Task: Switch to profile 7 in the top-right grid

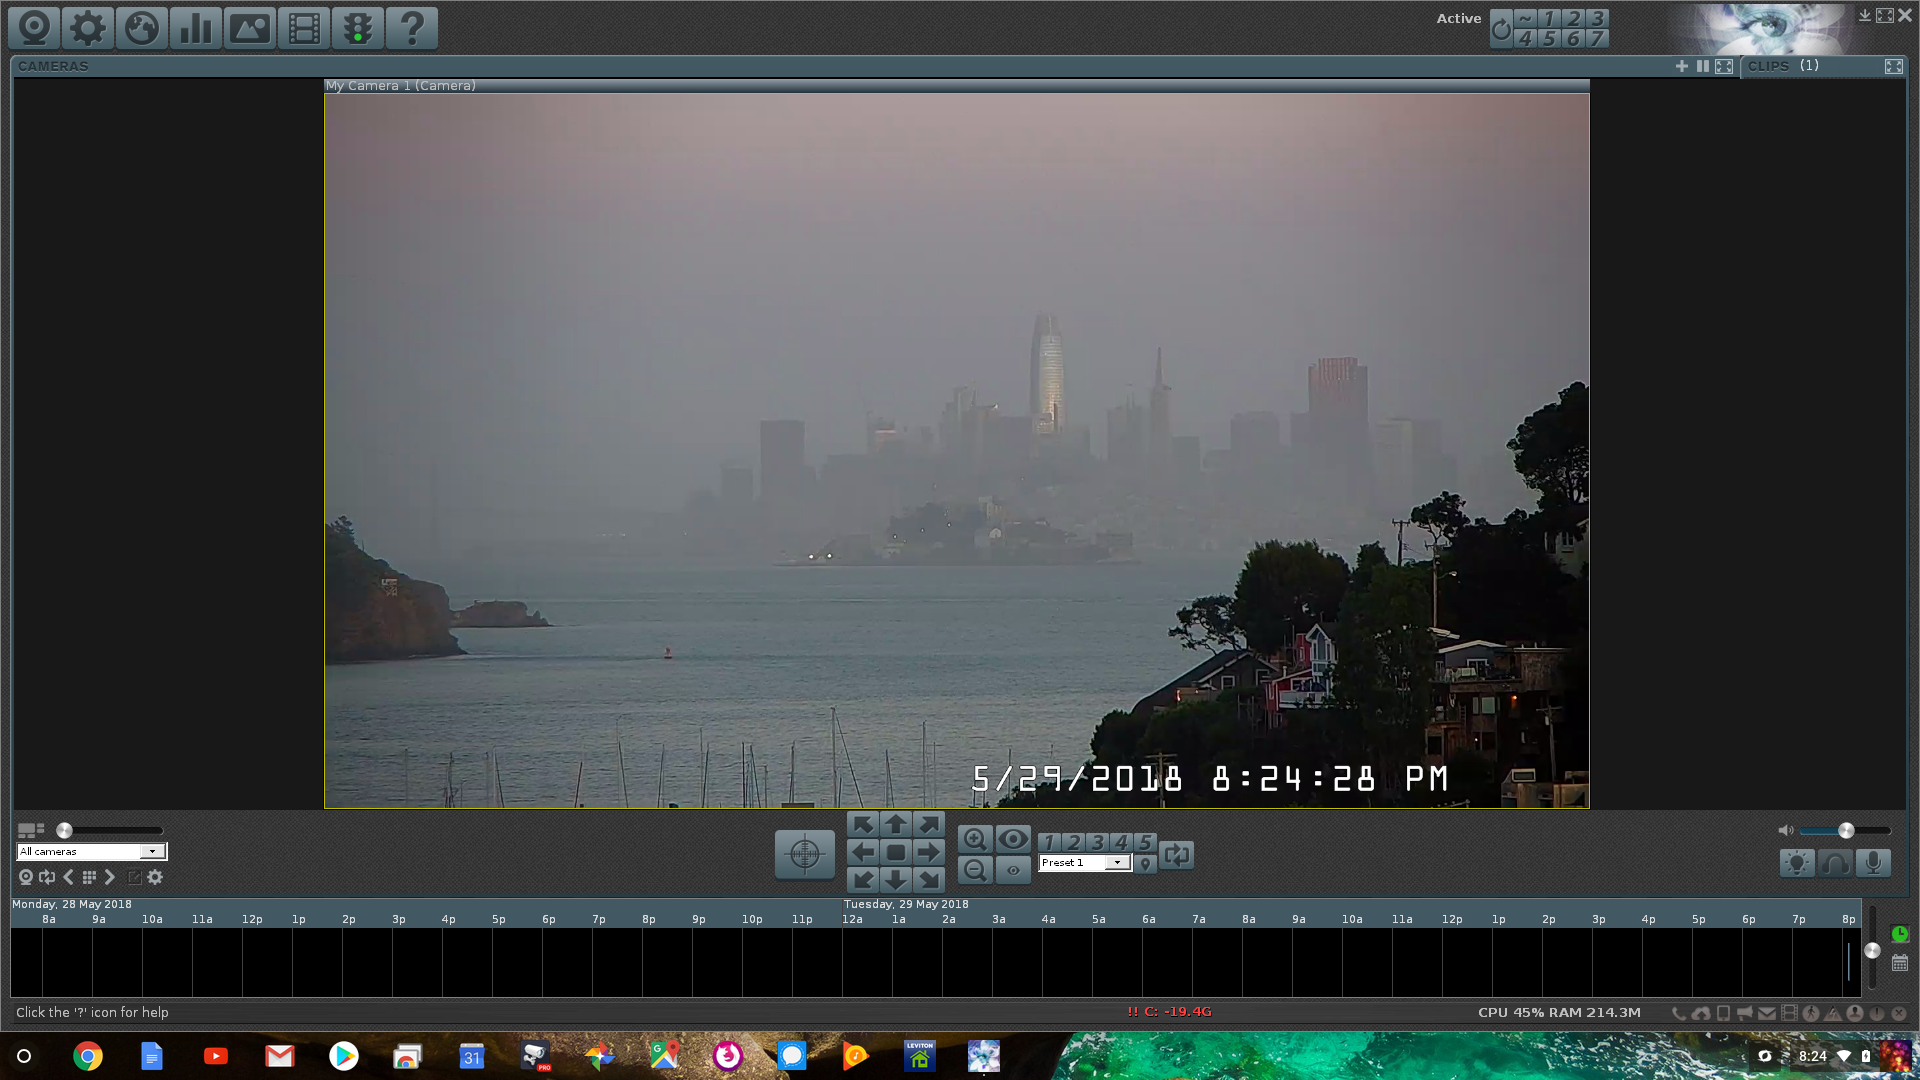Action: coord(1597,39)
